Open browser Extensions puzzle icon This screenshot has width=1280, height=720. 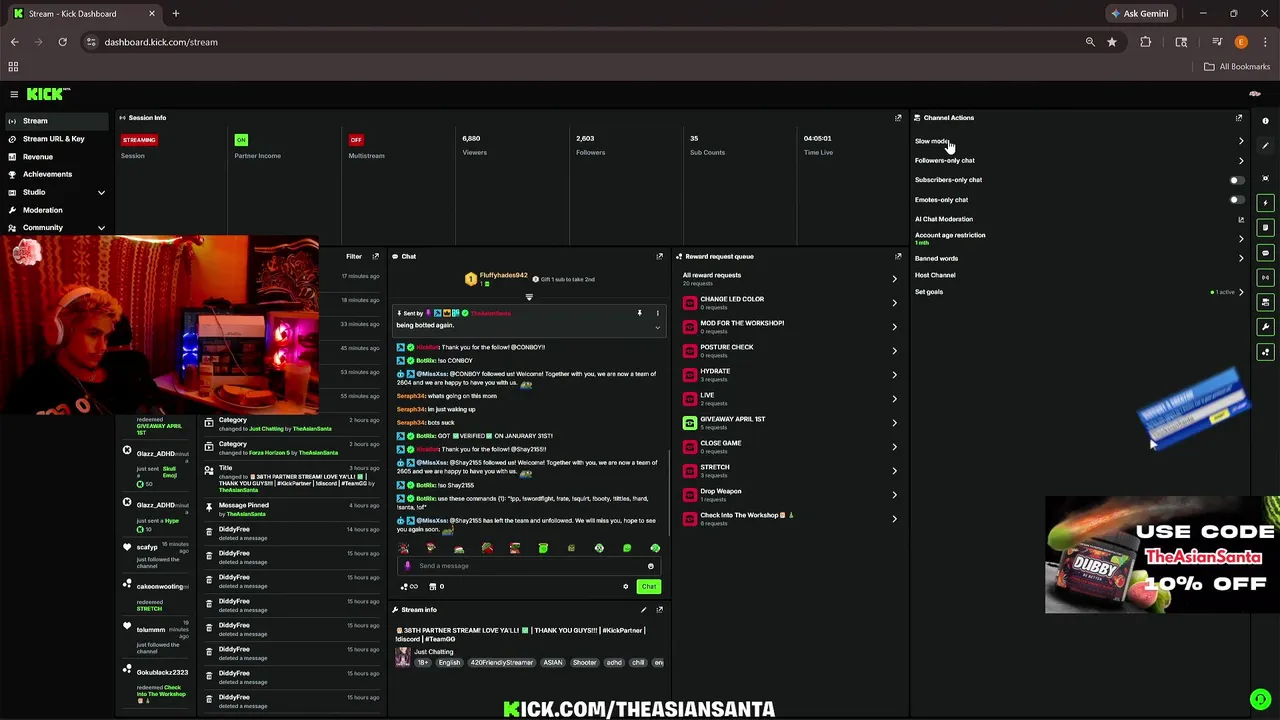click(1146, 42)
